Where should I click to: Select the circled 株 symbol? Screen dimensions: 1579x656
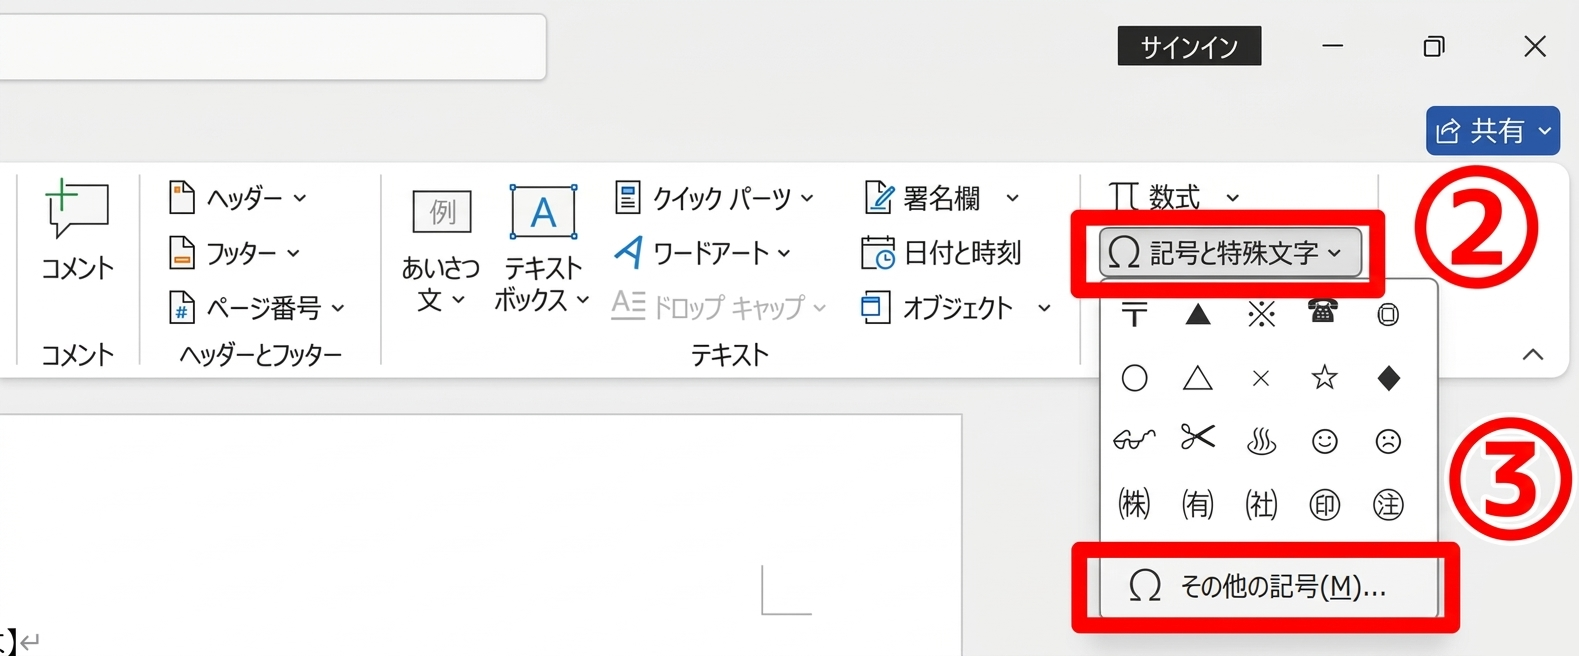tap(1134, 504)
